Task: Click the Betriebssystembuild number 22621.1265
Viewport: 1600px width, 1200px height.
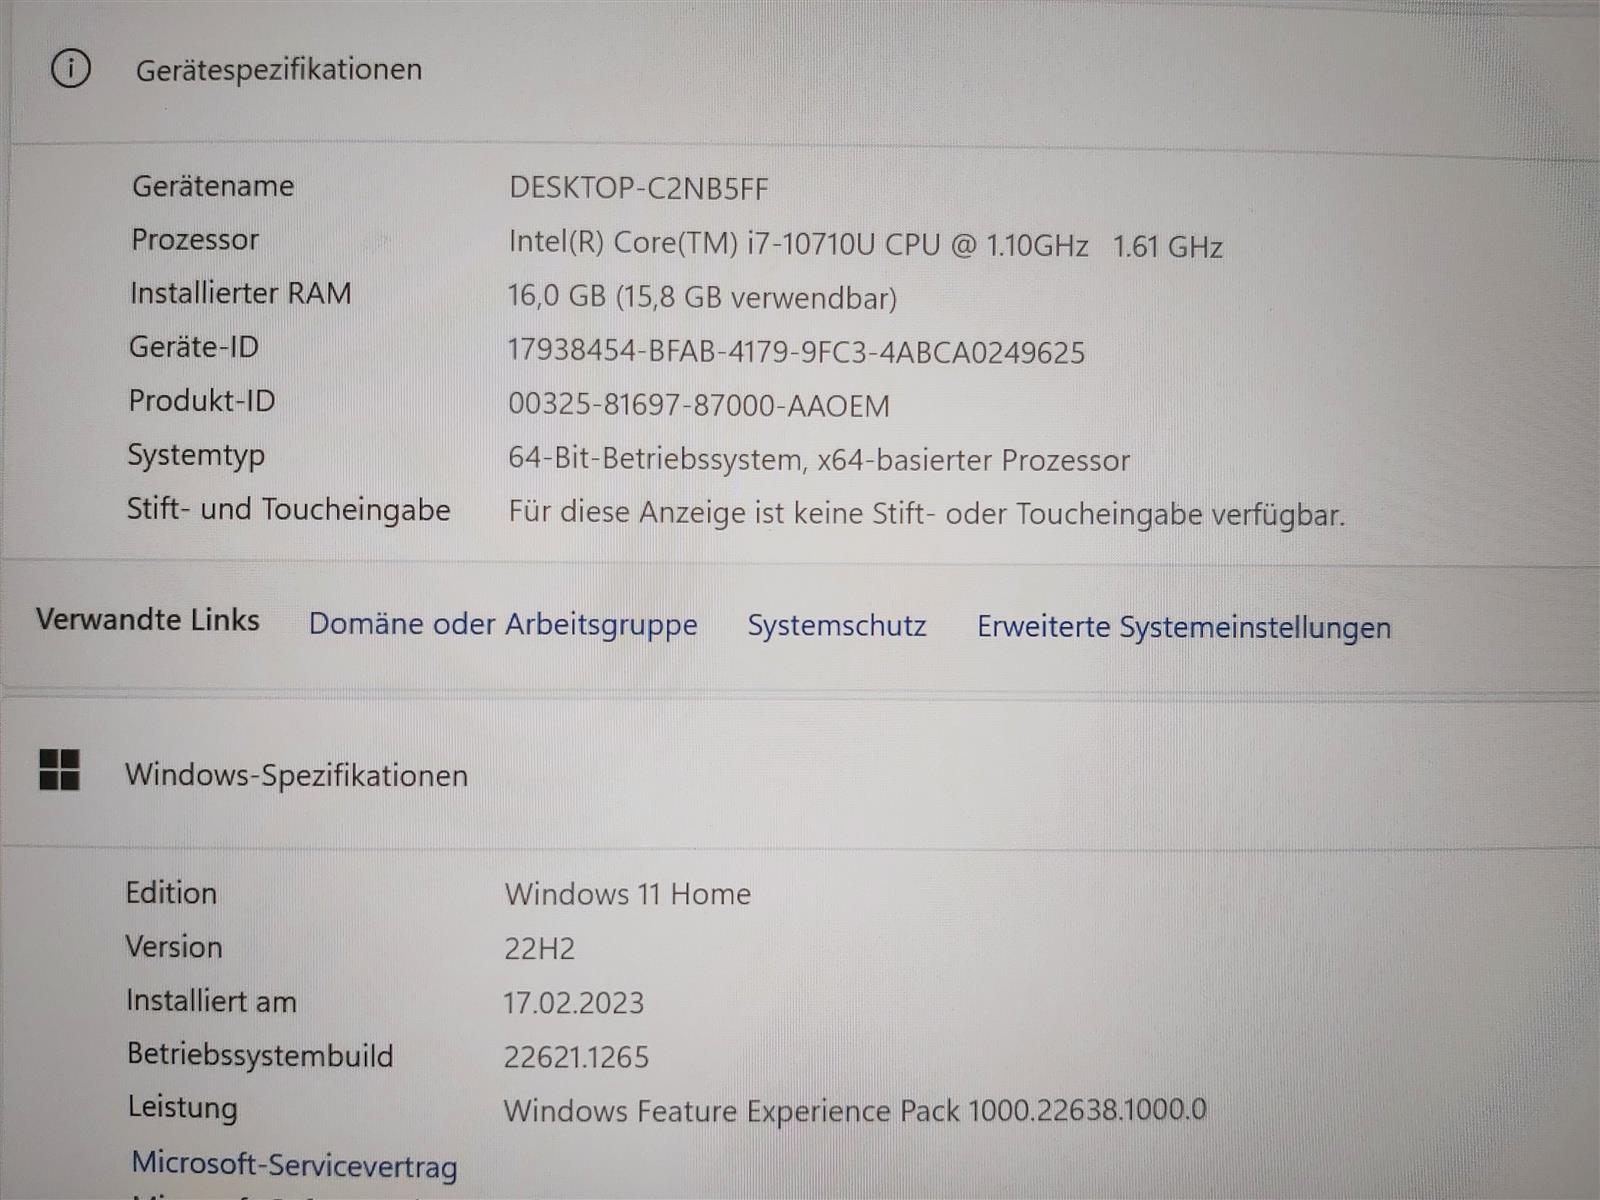Action: tap(577, 1057)
